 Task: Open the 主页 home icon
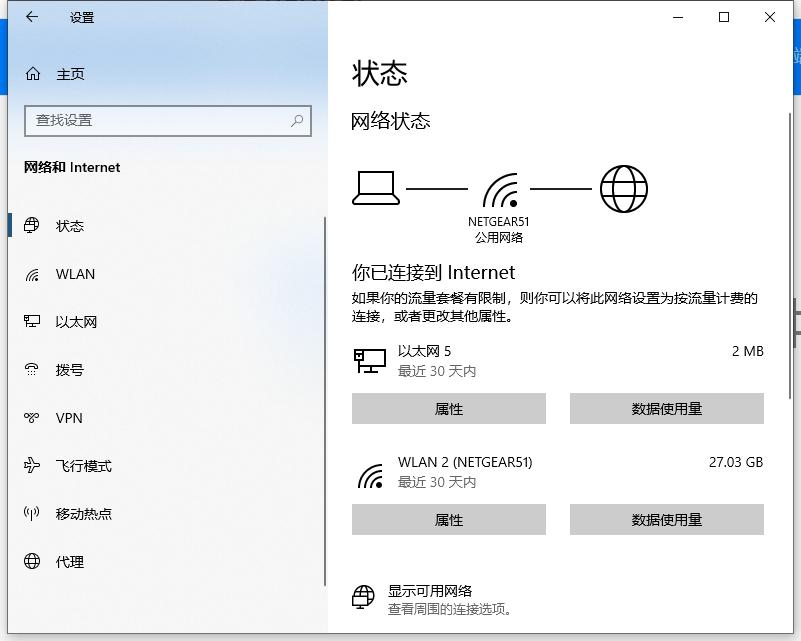pyautogui.click(x=32, y=73)
